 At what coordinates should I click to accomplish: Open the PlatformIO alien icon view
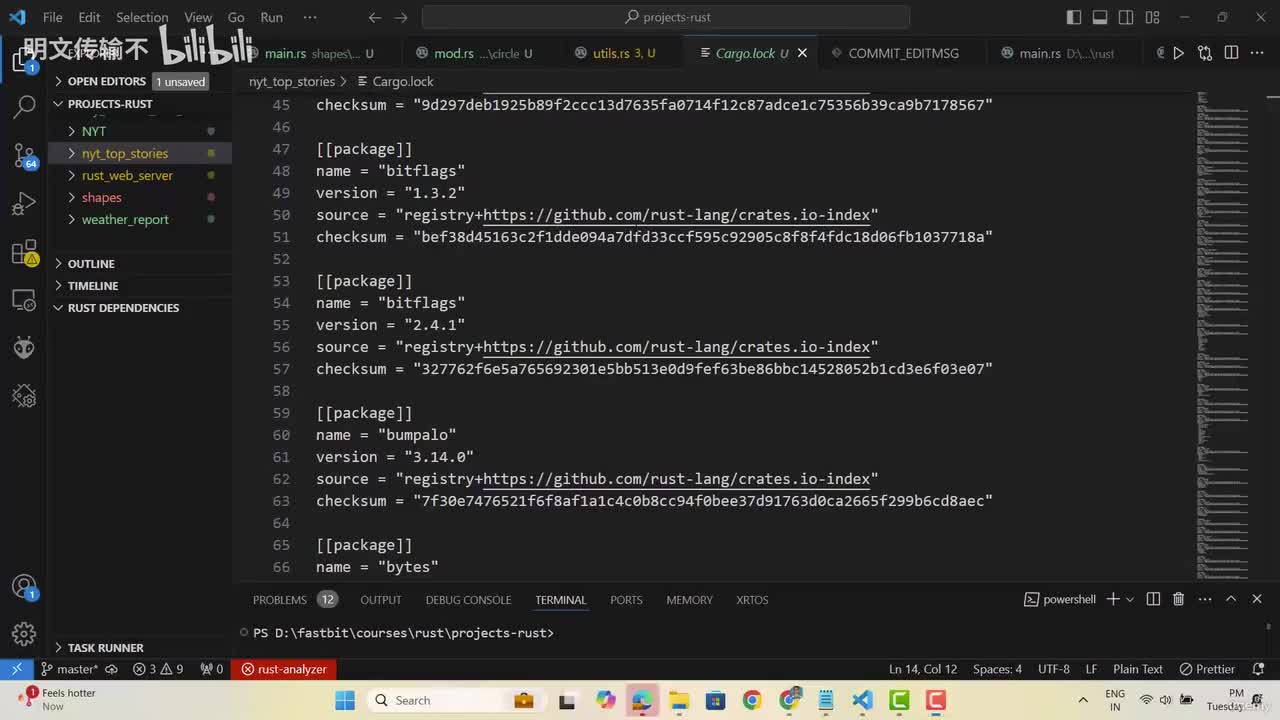pyautogui.click(x=24, y=348)
